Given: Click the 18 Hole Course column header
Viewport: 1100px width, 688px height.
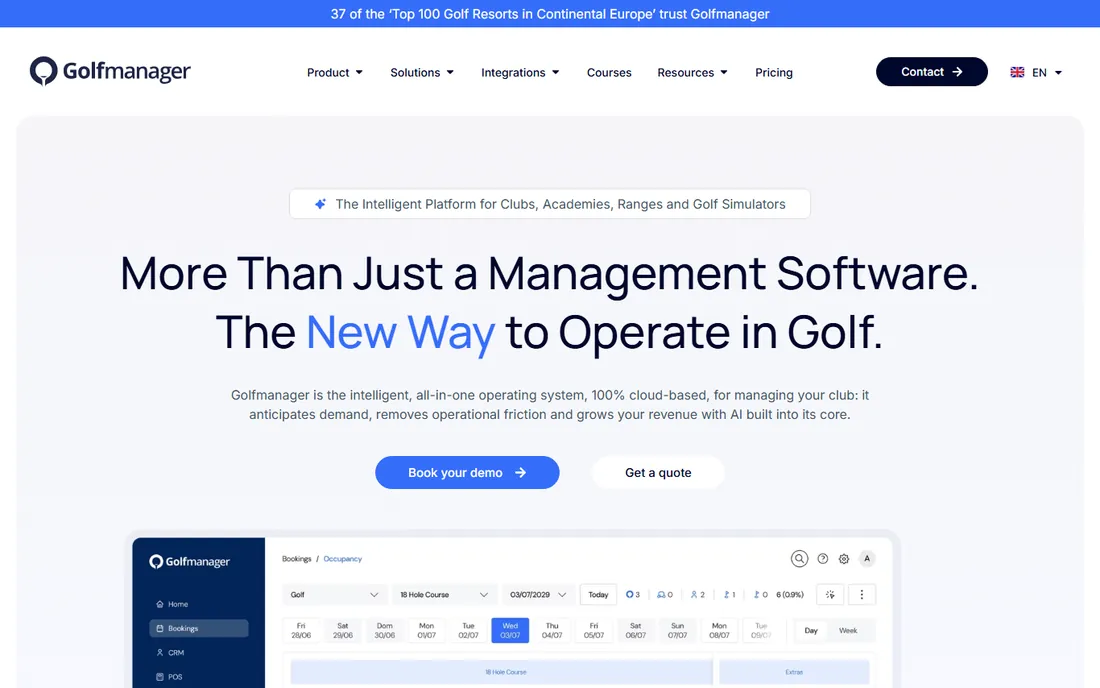Looking at the screenshot, I should (502, 672).
